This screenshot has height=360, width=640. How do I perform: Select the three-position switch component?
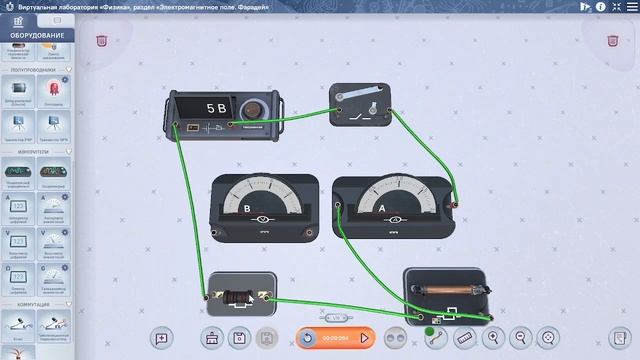coord(53,326)
